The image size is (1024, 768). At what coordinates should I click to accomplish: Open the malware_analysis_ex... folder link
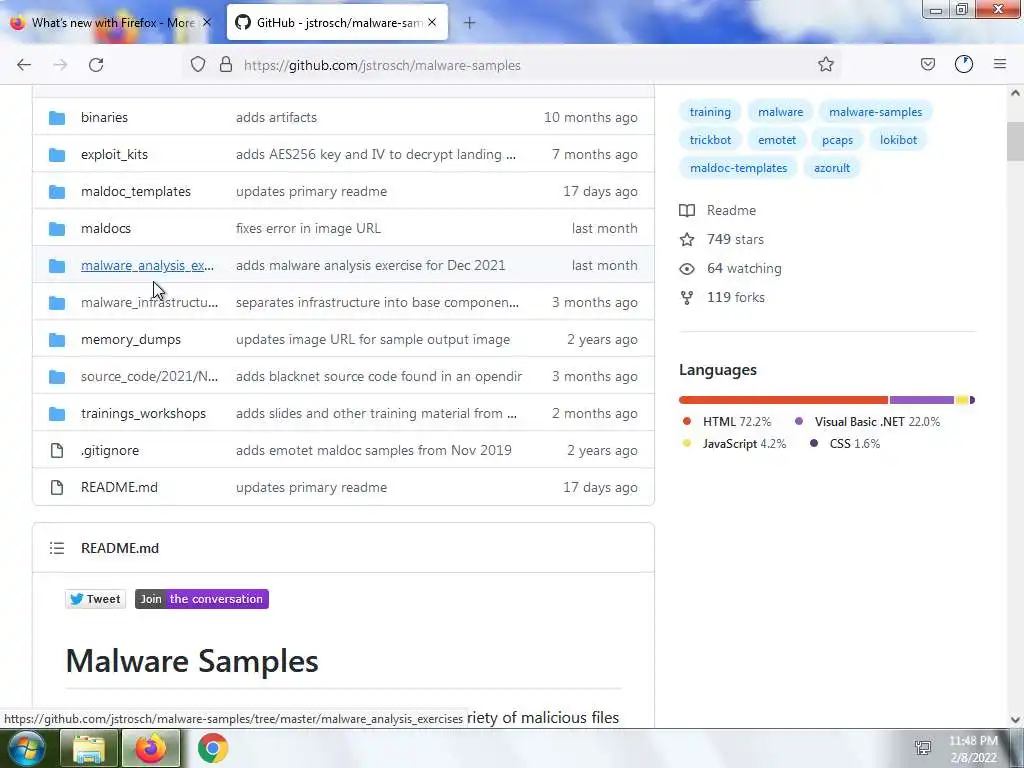click(147, 265)
